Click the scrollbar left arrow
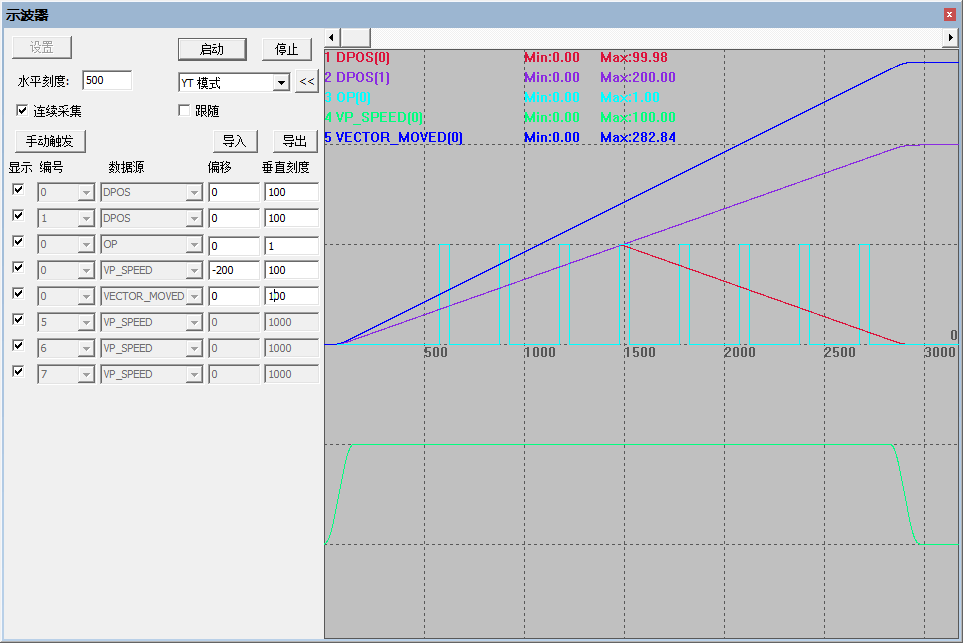963x643 pixels. [x=332, y=37]
